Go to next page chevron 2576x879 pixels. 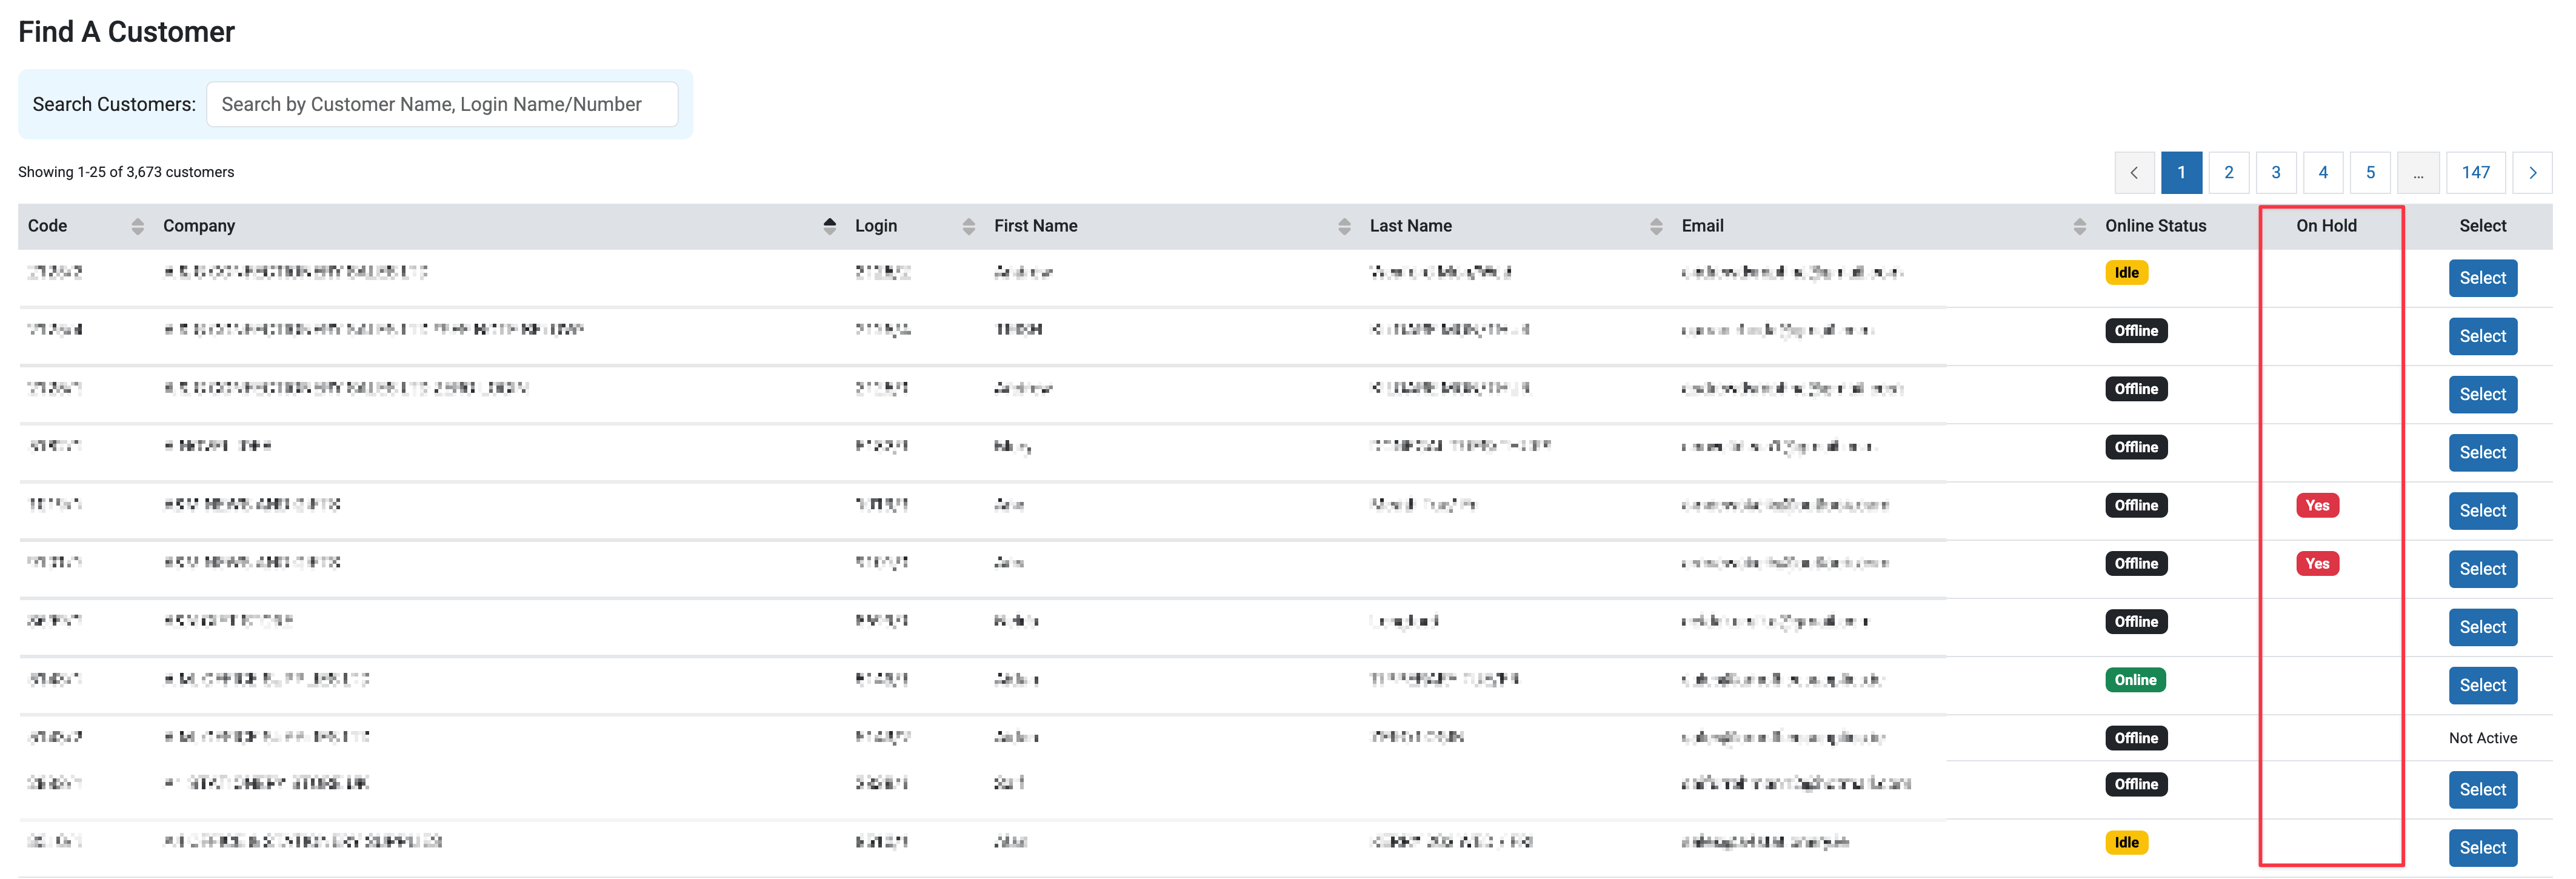click(x=2532, y=173)
